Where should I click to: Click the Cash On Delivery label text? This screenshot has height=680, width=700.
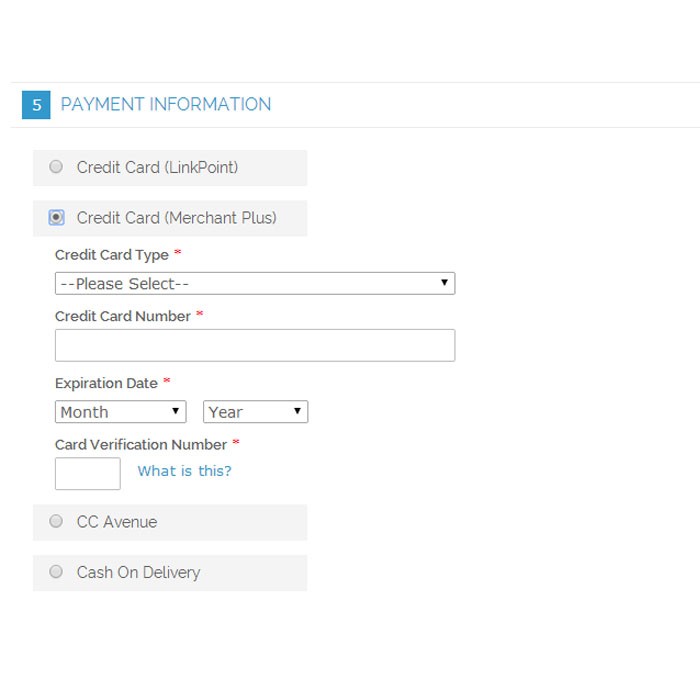coord(138,572)
